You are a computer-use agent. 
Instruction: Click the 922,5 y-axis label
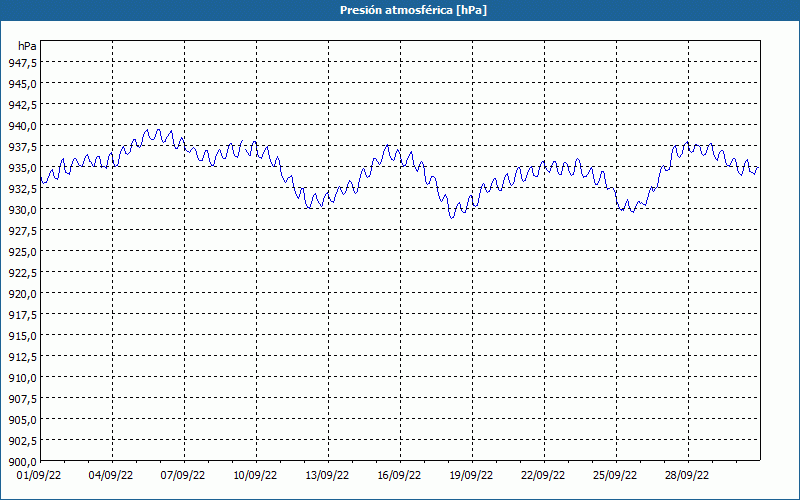click(x=22, y=273)
